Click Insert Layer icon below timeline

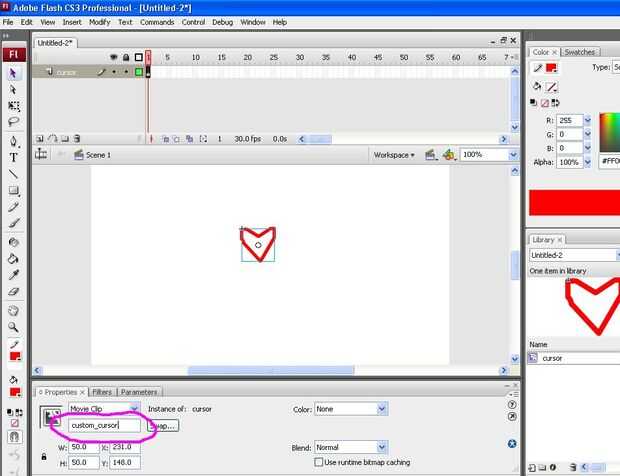coord(40,139)
